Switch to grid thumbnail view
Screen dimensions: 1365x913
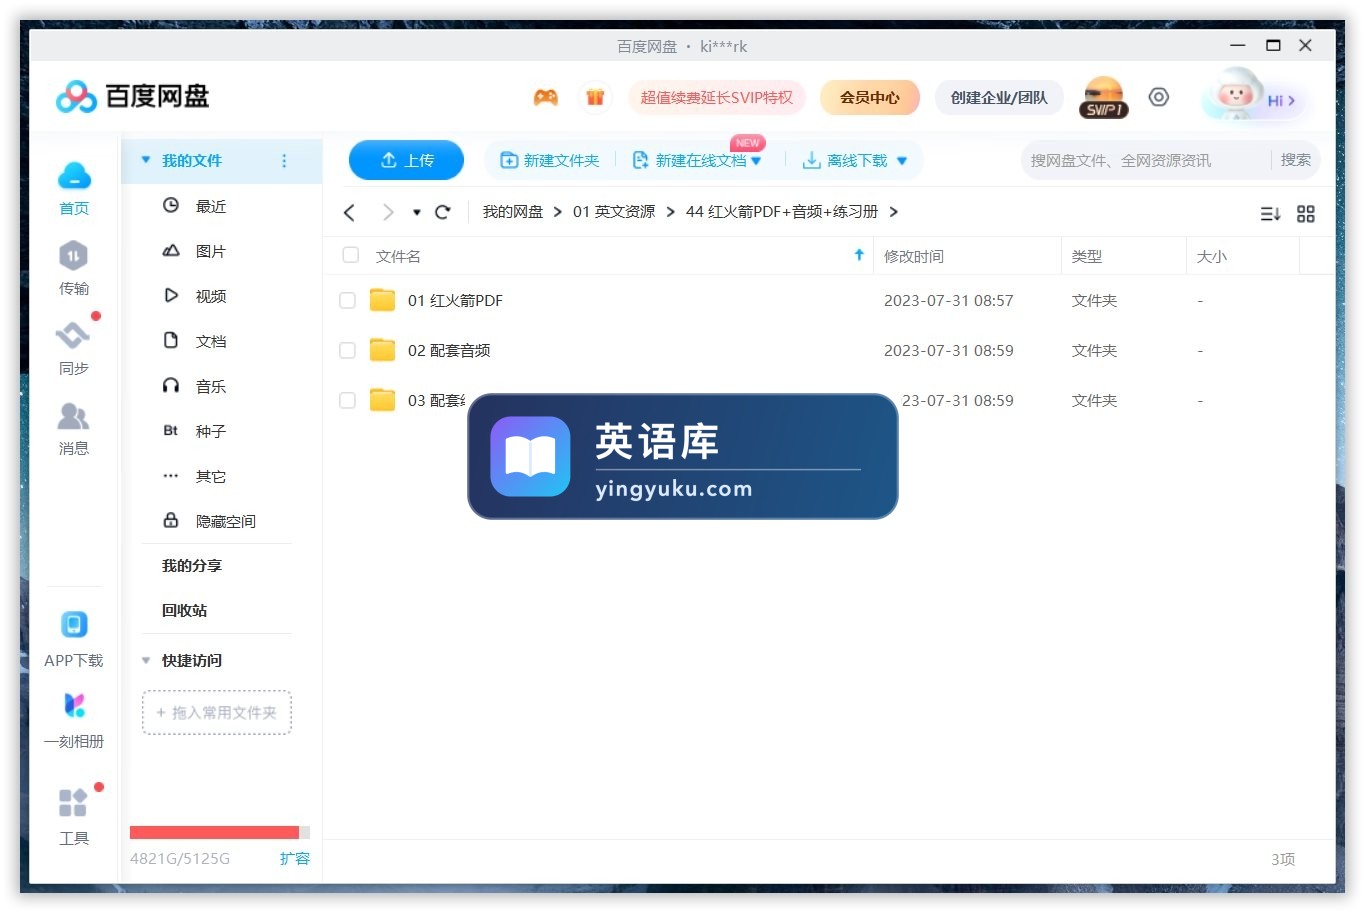[x=1306, y=214]
